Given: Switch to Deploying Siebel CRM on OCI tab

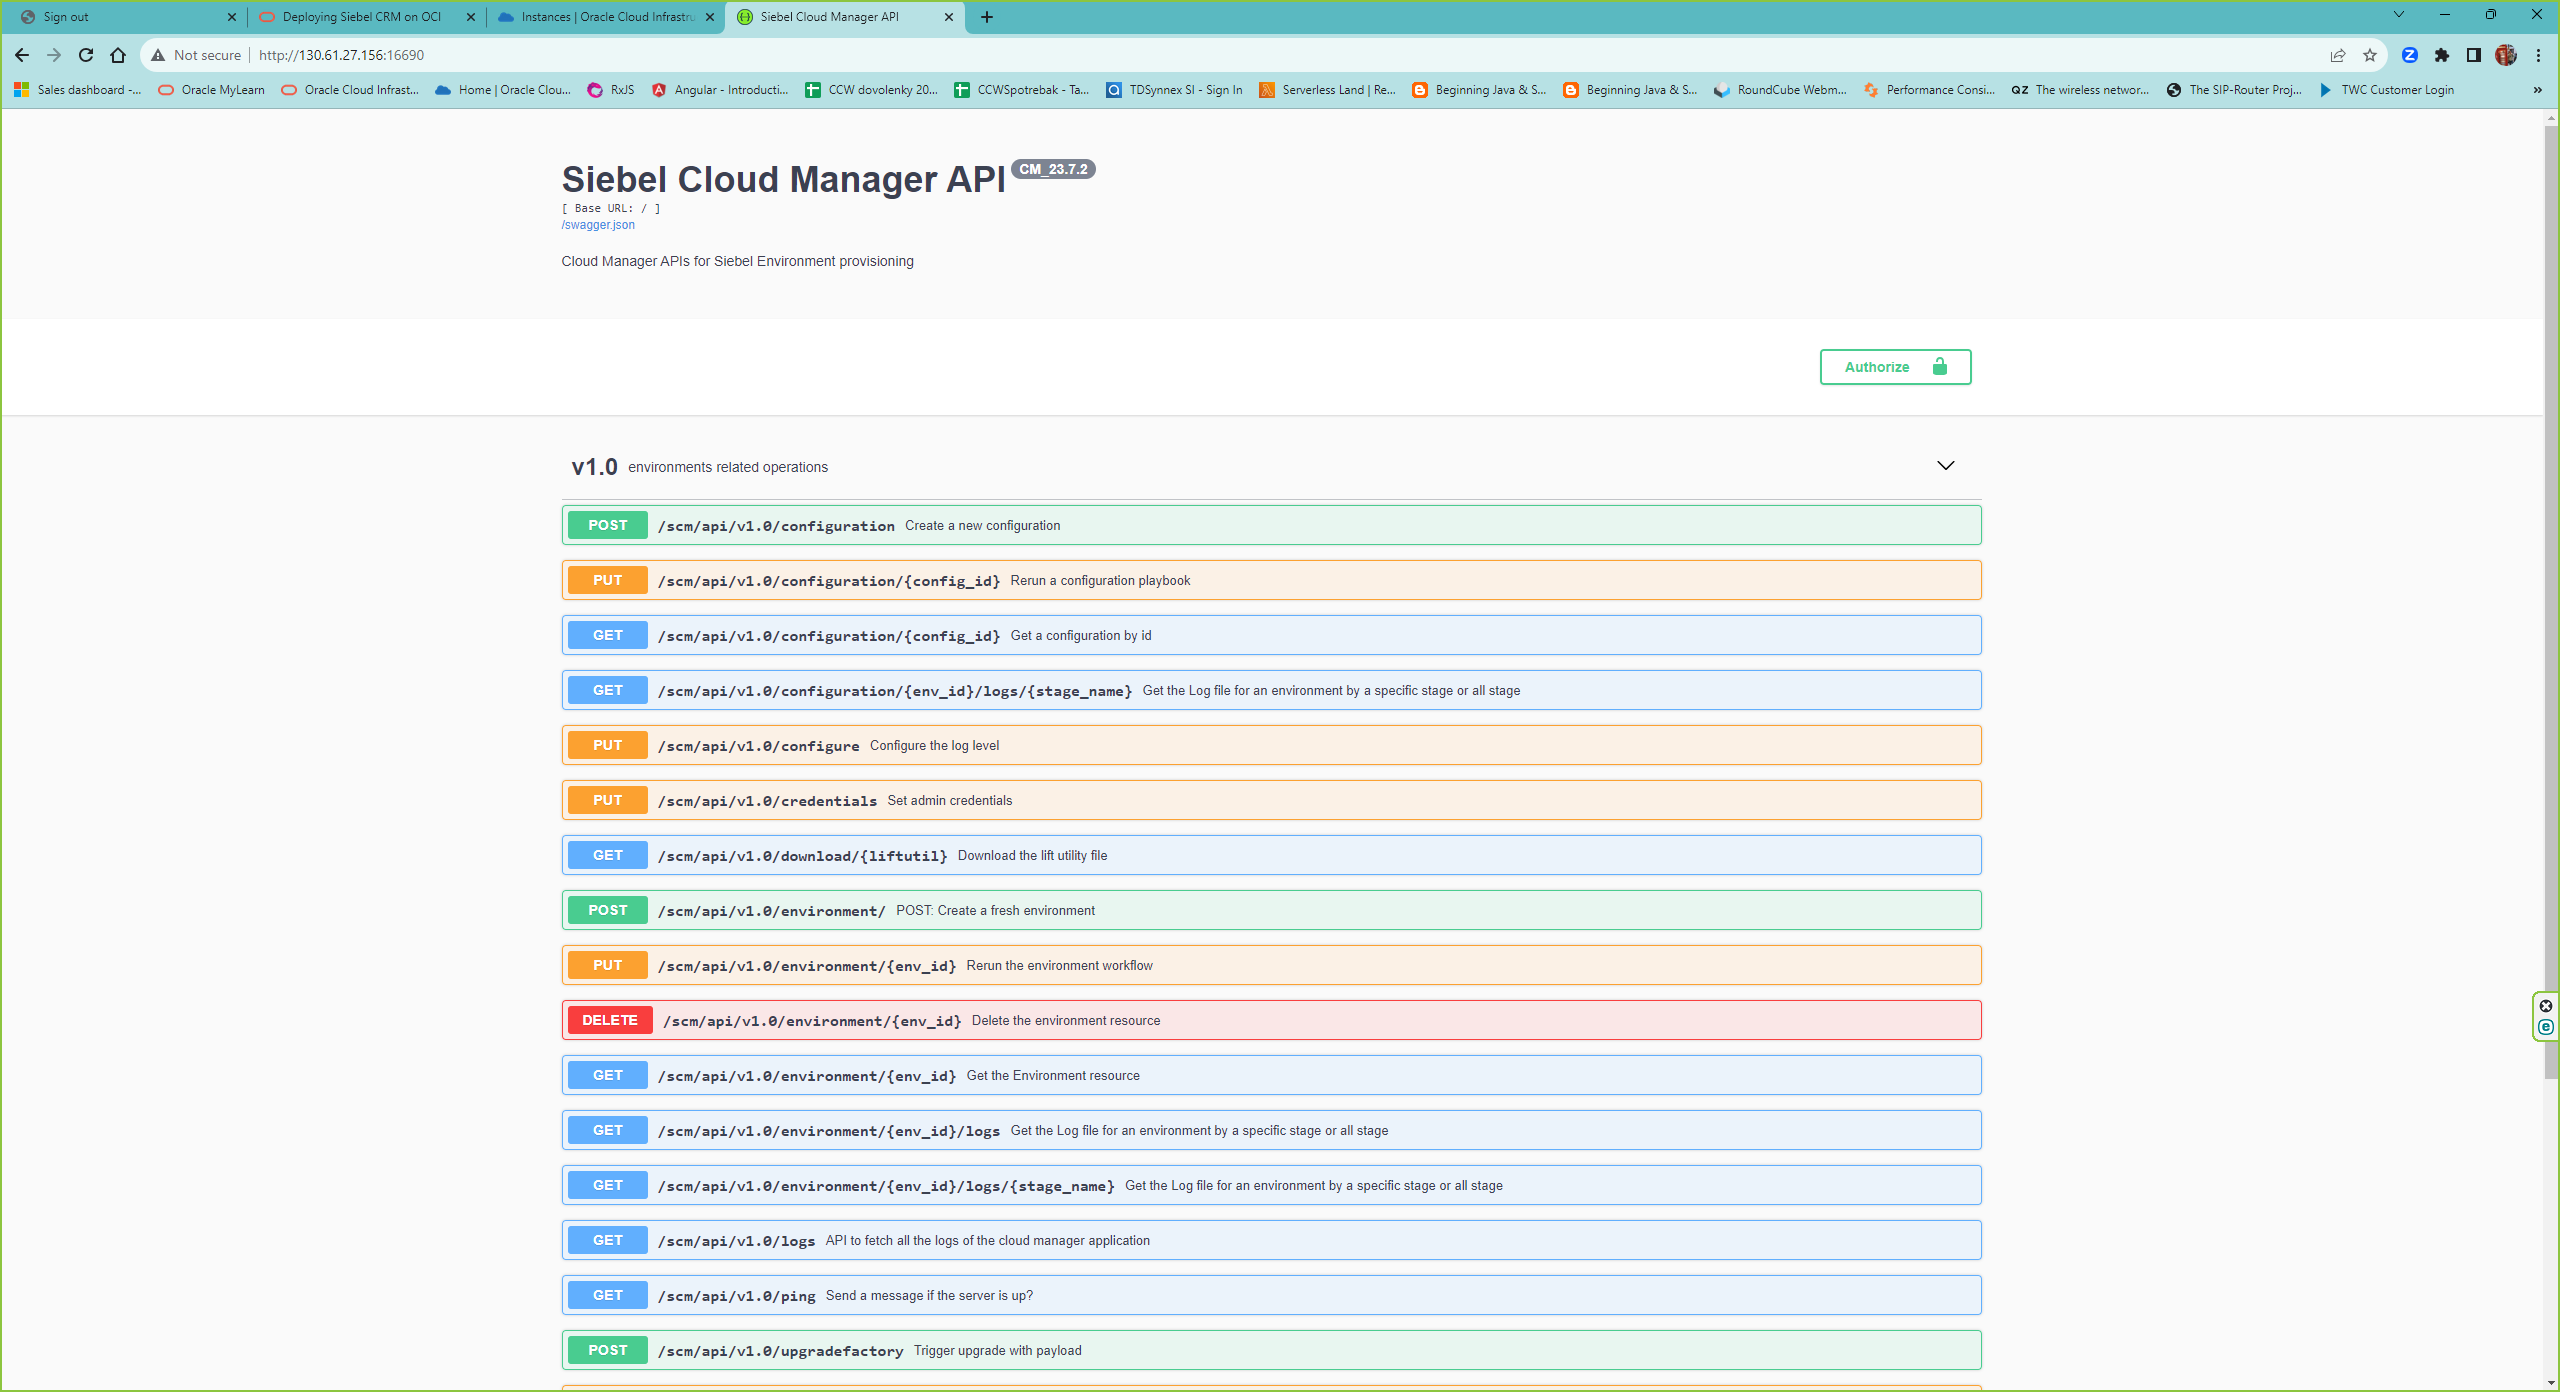Looking at the screenshot, I should click(x=364, y=17).
